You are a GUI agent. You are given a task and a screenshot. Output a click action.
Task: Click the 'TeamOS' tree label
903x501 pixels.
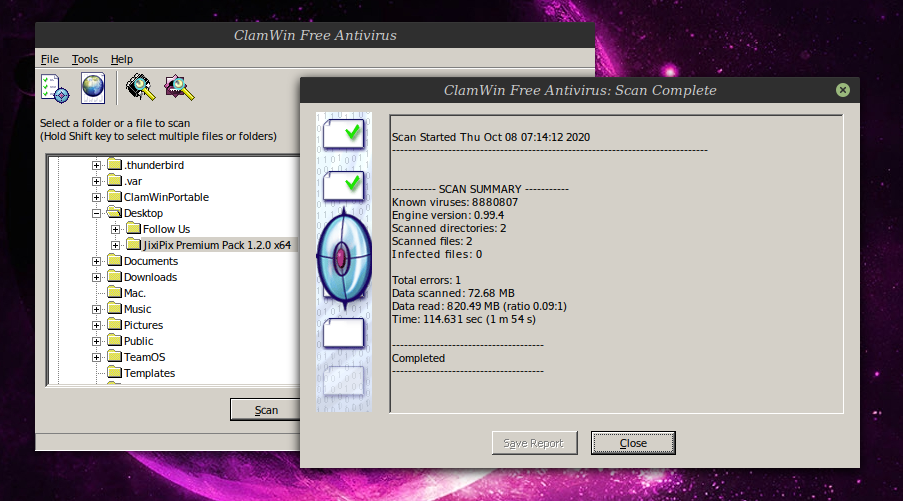145,358
